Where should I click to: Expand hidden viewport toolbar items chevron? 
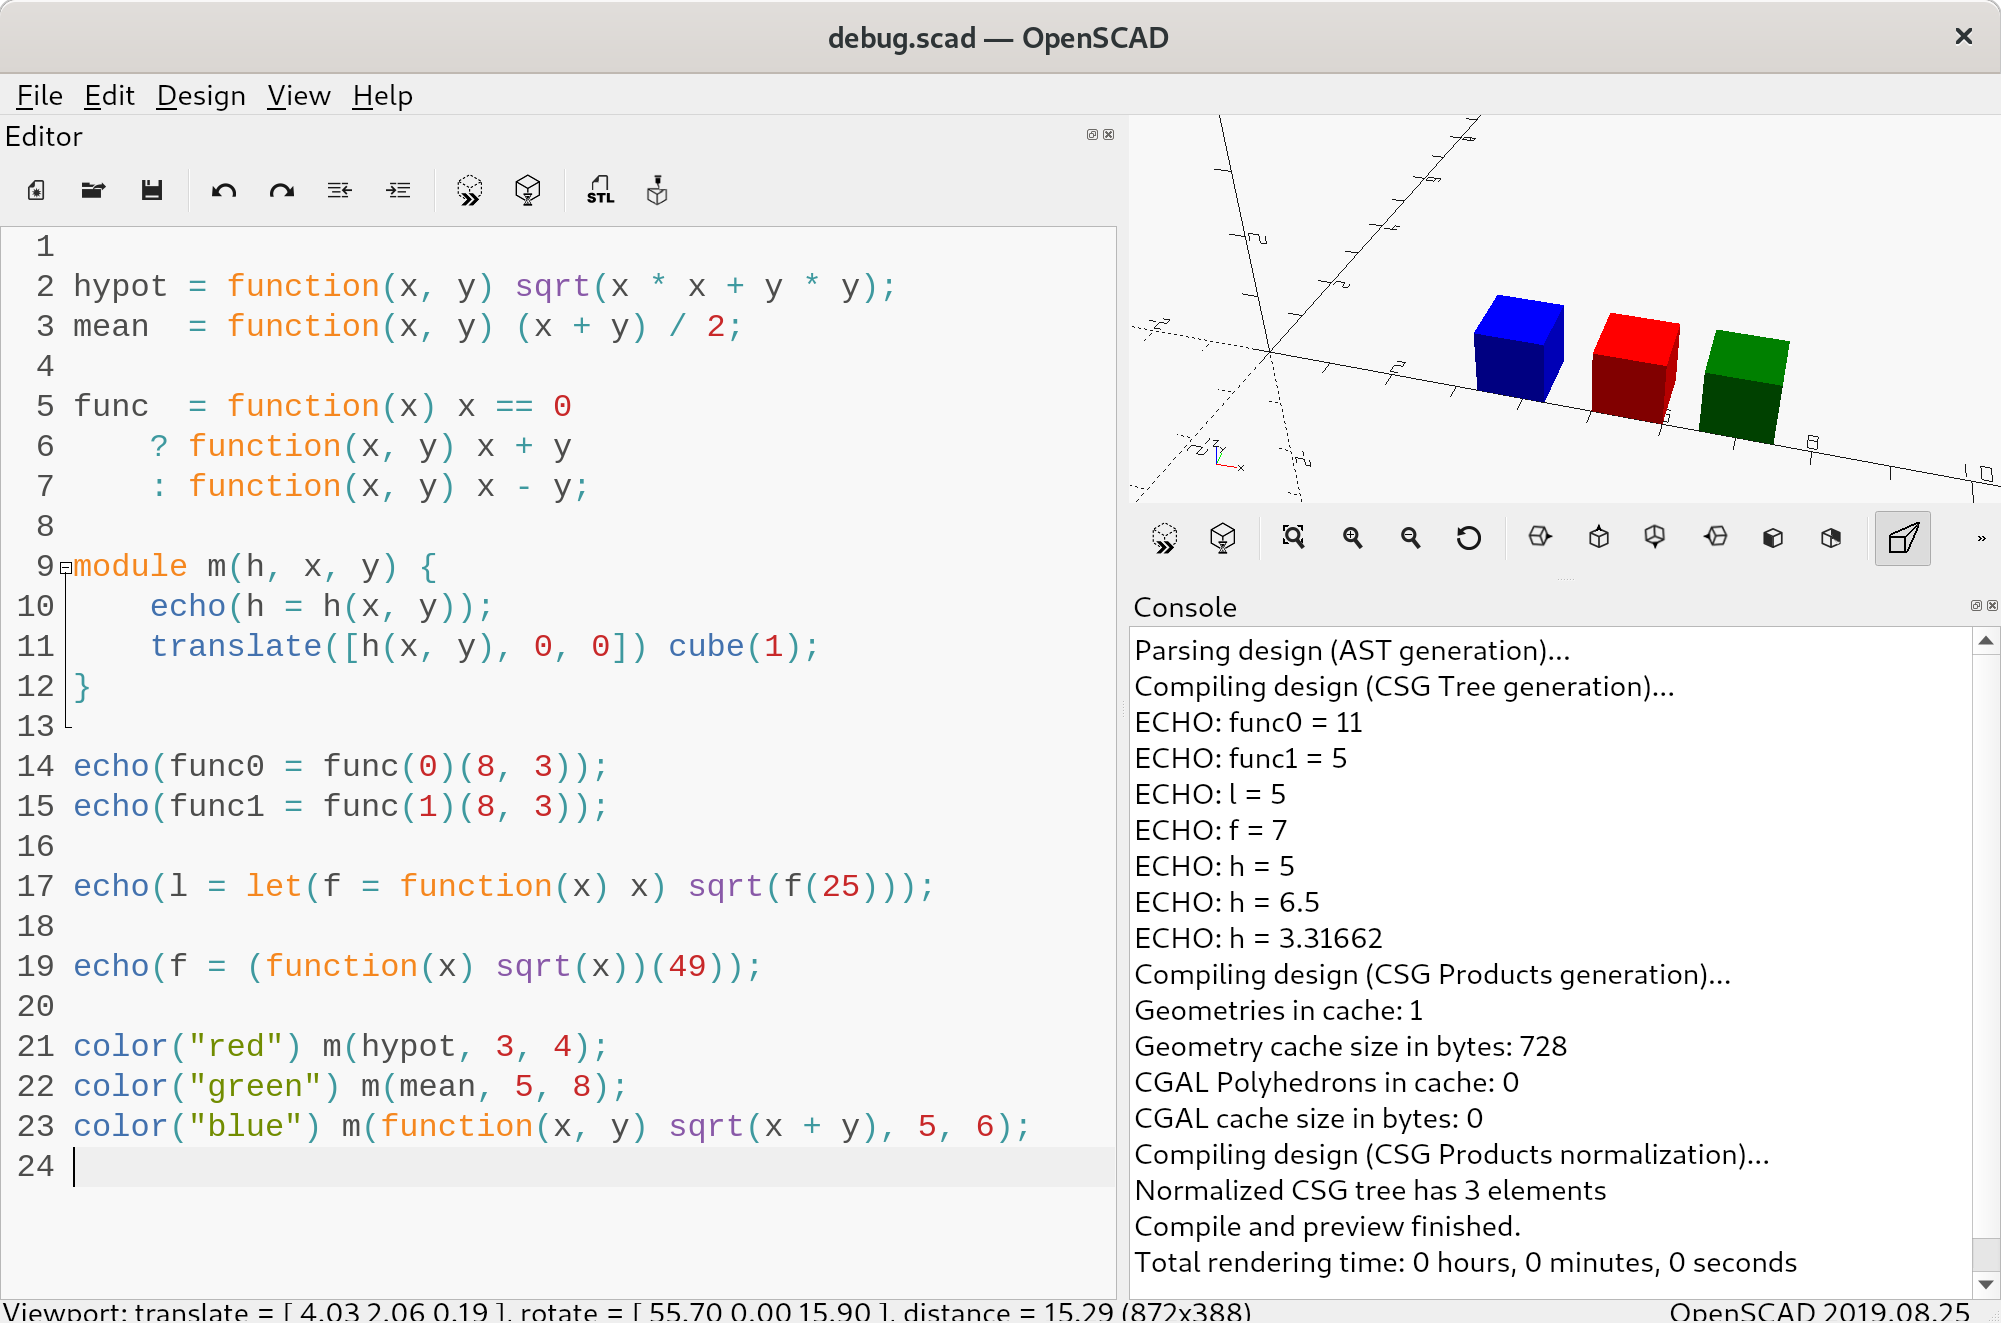[1981, 538]
